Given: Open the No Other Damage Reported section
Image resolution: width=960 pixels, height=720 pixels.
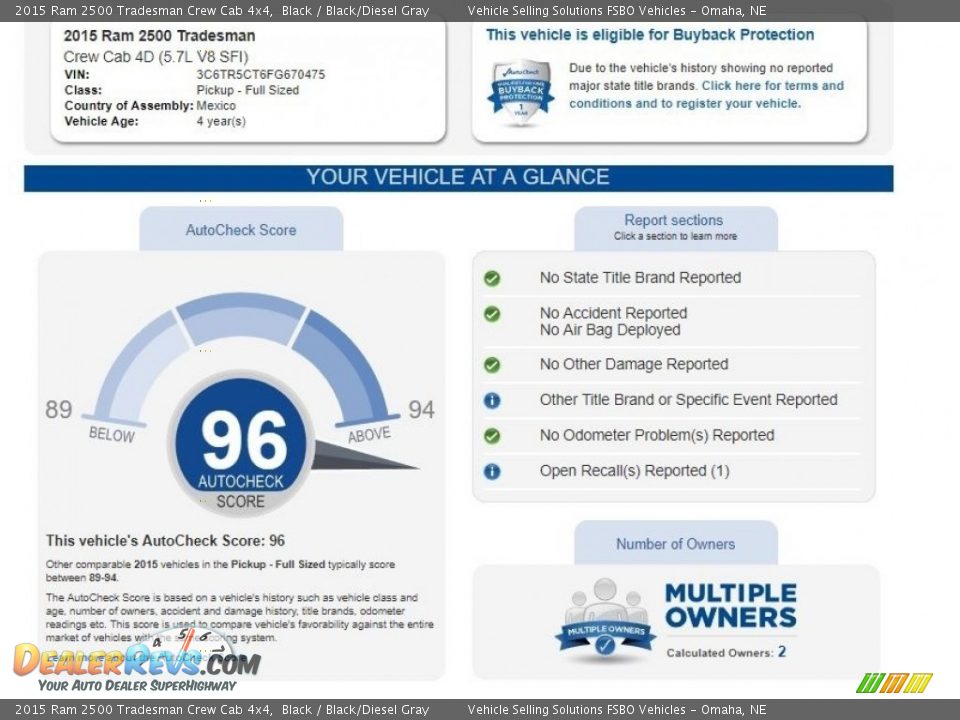Looking at the screenshot, I should tap(634, 364).
